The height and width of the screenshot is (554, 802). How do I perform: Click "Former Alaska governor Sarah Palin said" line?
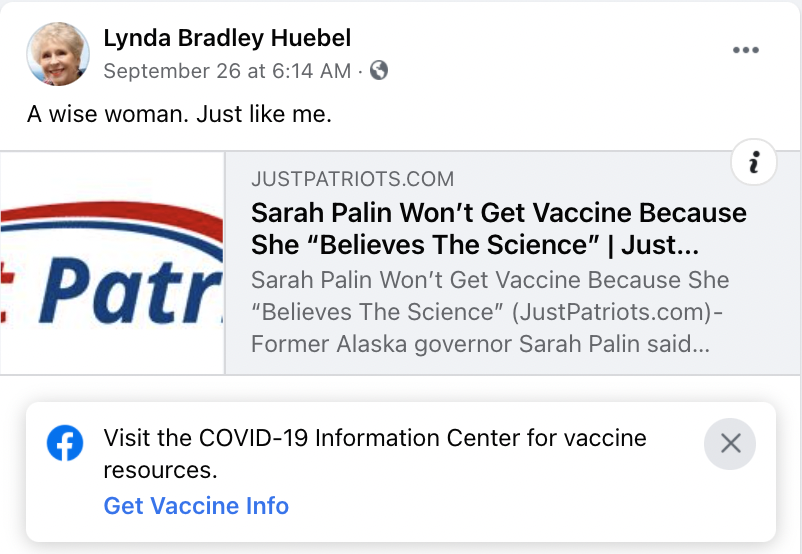point(480,344)
